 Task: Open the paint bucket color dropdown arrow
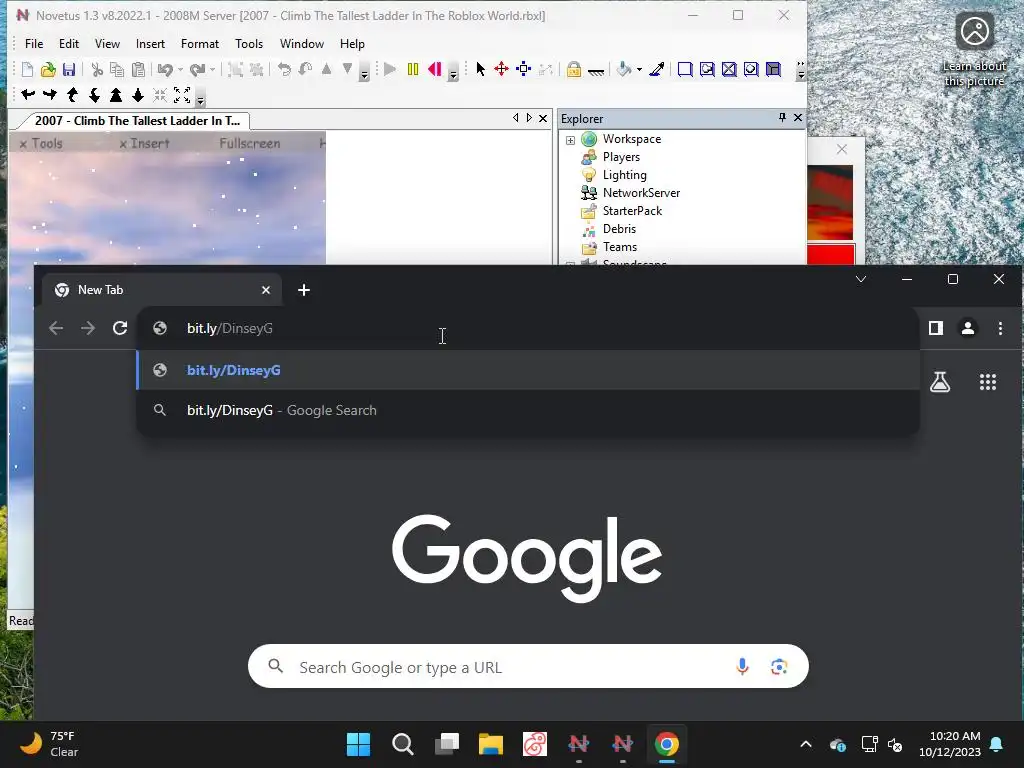639,69
